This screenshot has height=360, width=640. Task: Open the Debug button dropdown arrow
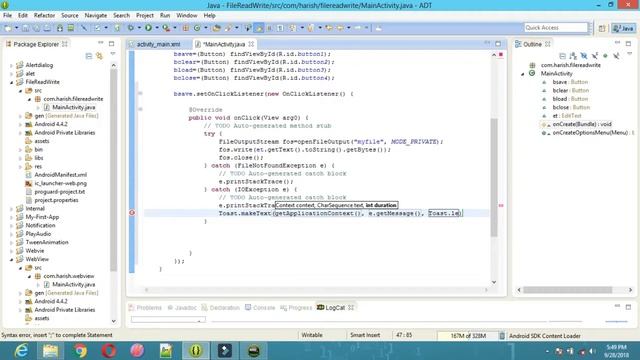[139, 28]
